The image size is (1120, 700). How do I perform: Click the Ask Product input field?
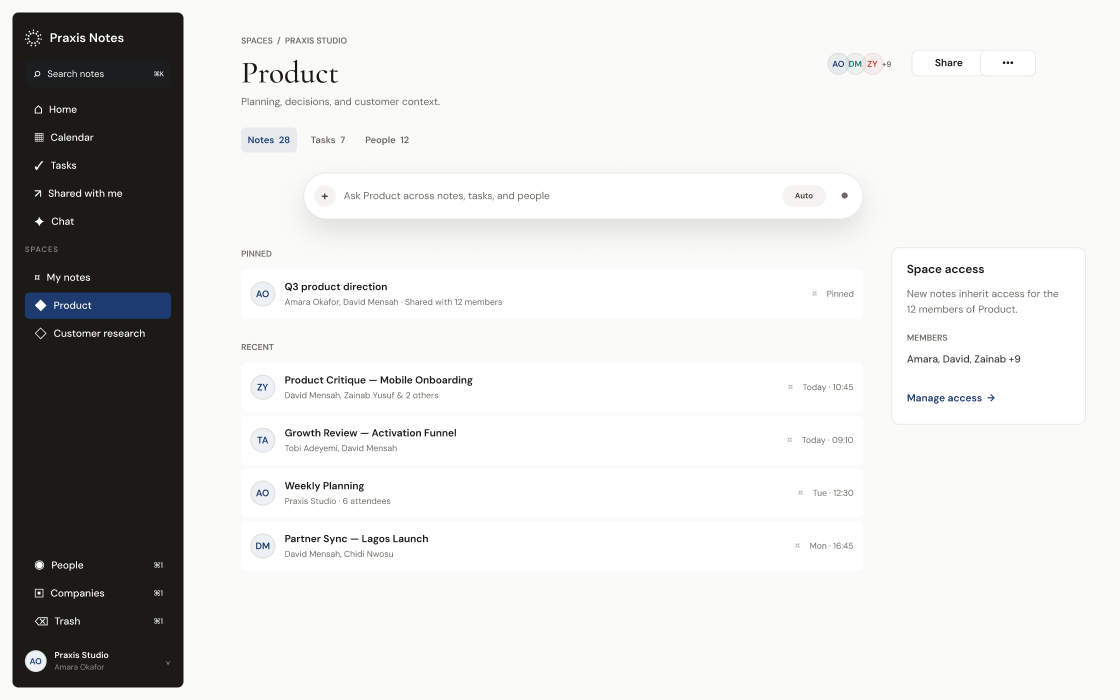click(x=557, y=196)
